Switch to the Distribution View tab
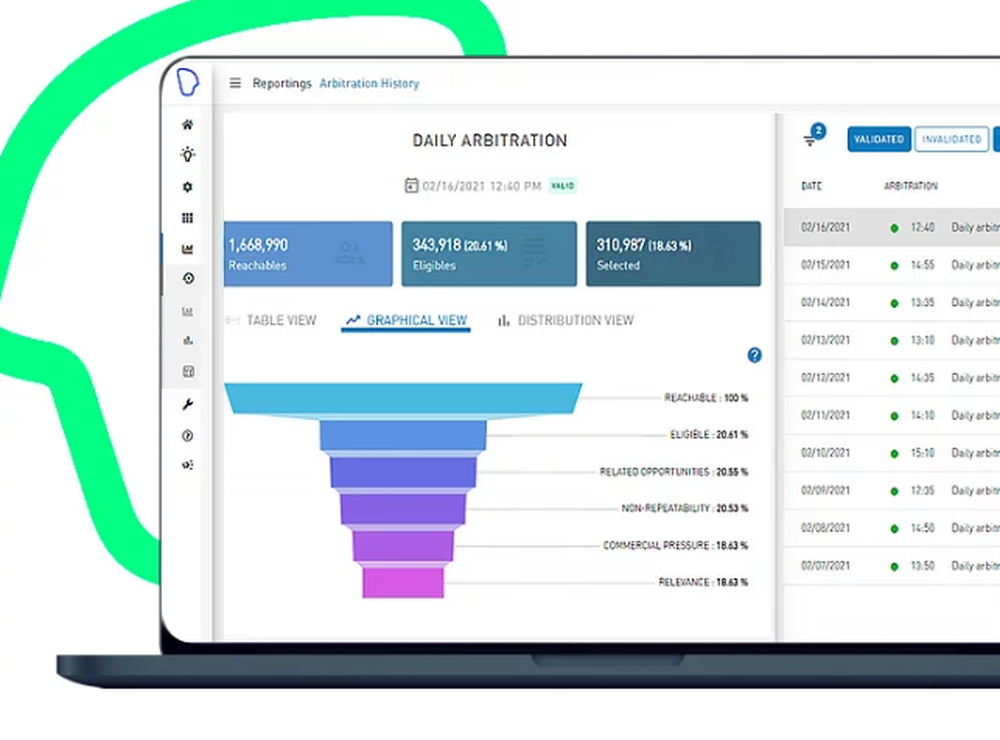The width and height of the screenshot is (1000, 740). (566, 320)
